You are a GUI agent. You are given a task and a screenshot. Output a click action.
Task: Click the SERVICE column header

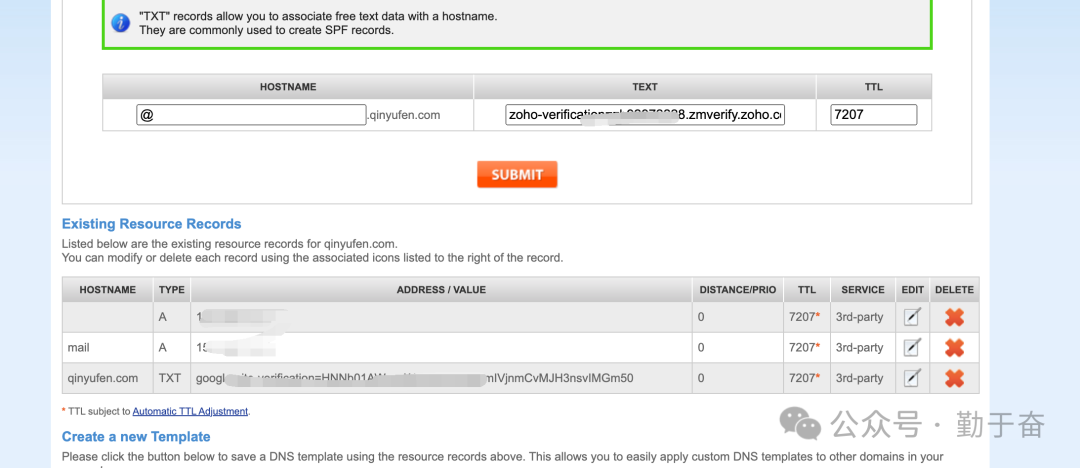[x=862, y=290]
